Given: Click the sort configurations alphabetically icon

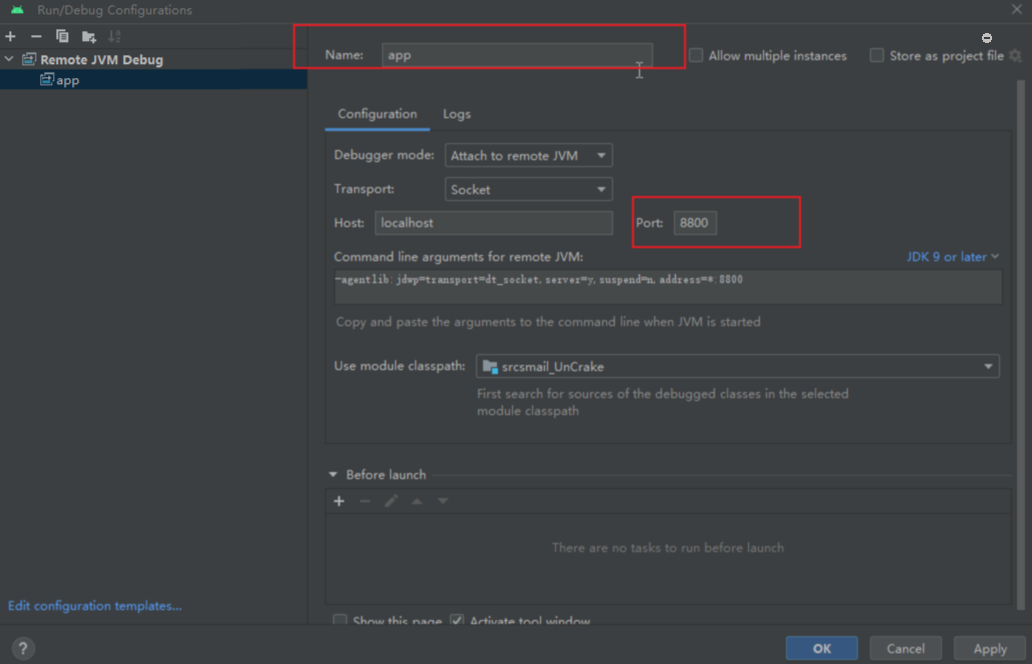Looking at the screenshot, I should tap(115, 36).
